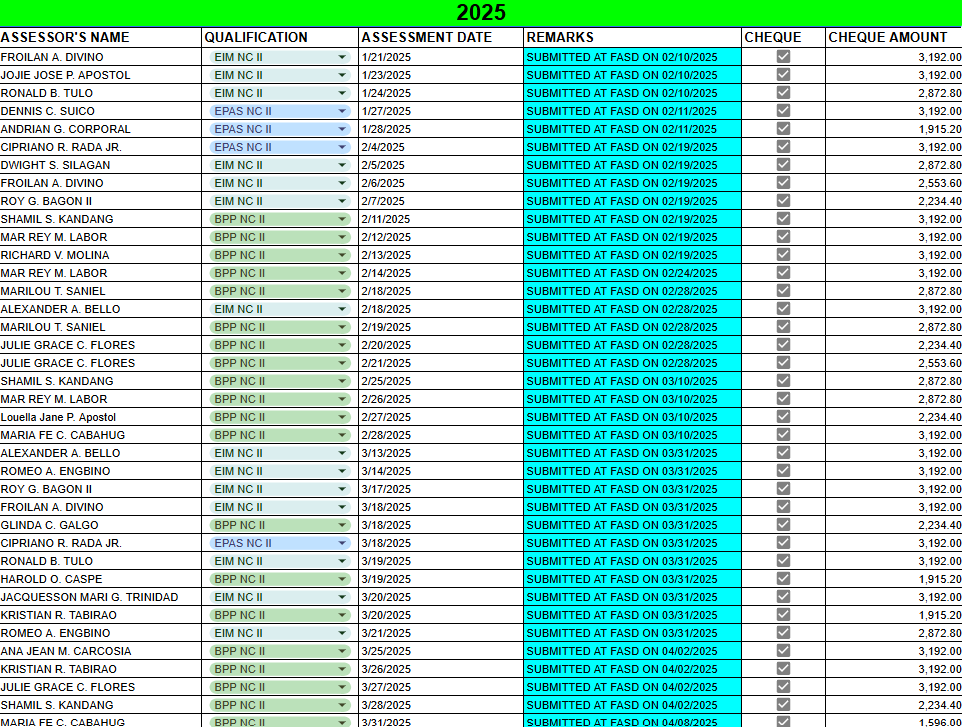Image resolution: width=962 pixels, height=727 pixels.
Task: Select the QUALIFICATION column header
Action: [280, 37]
